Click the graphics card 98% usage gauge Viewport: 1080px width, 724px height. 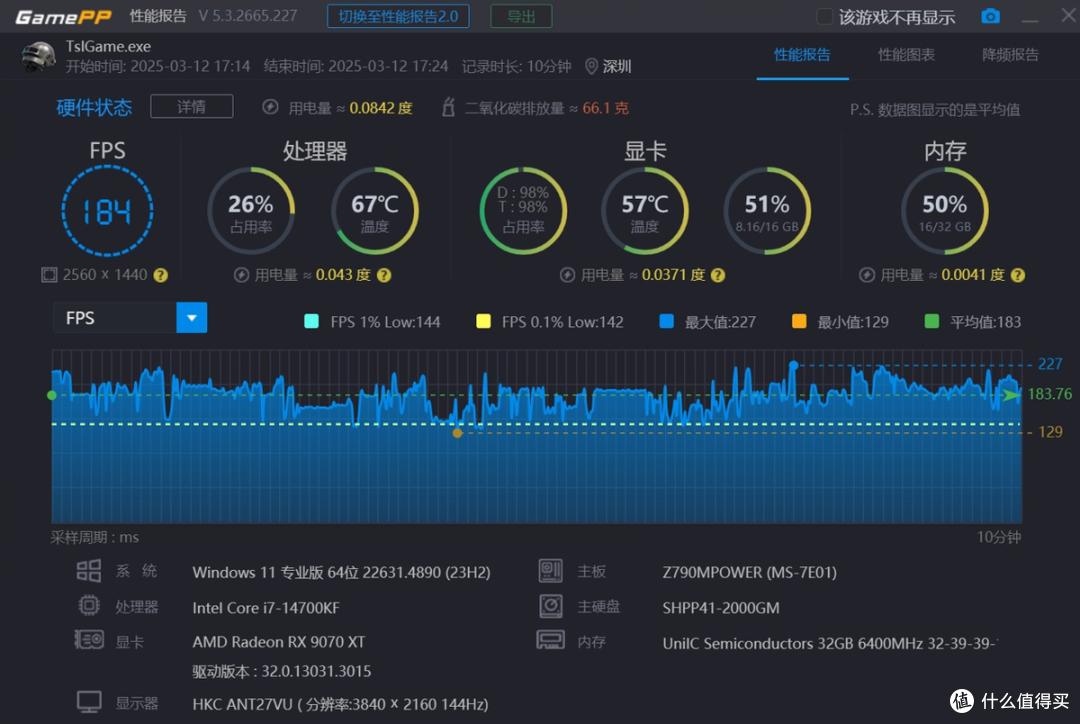pos(523,211)
